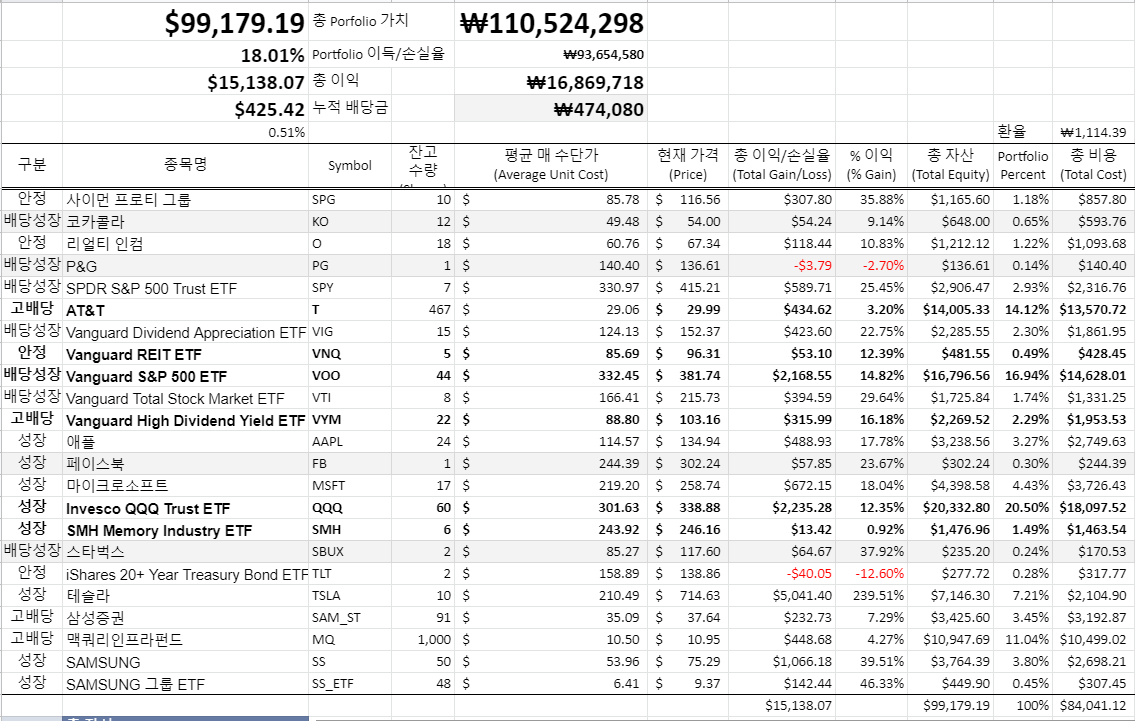This screenshot has height=721, width=1135.
Task: Select the 환율 label cell
Action: tap(1023, 132)
